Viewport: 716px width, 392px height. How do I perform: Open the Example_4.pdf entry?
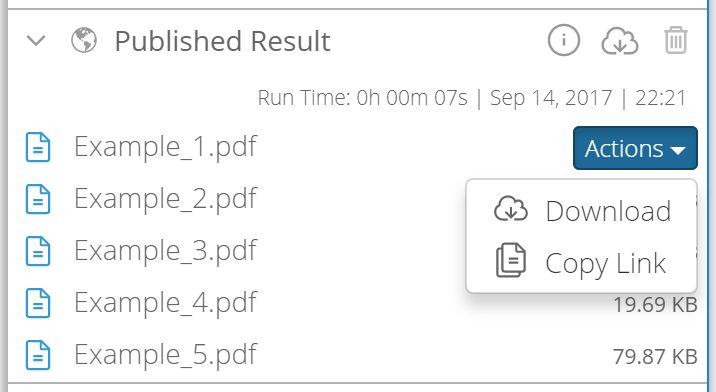coord(166,303)
